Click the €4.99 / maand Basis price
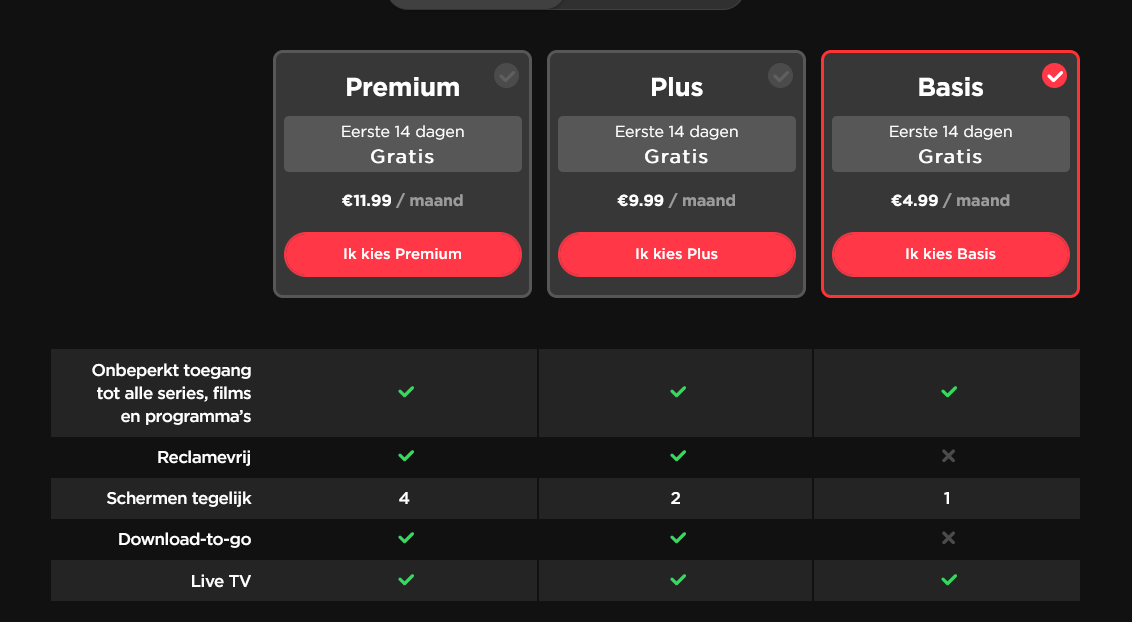This screenshot has width=1132, height=622. pos(950,201)
